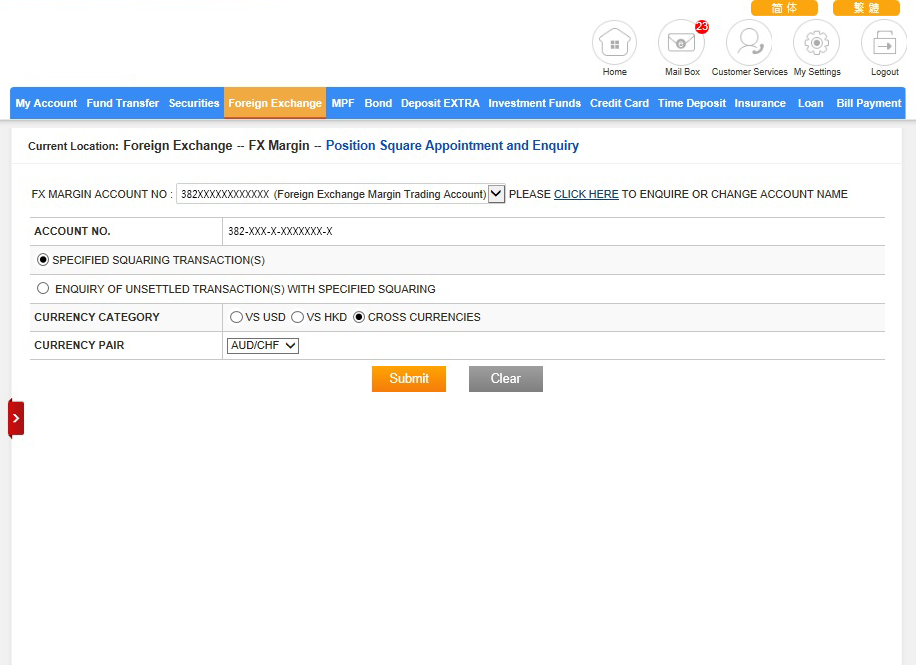
Task: Choose the VS HKD currency category
Action: point(297,317)
